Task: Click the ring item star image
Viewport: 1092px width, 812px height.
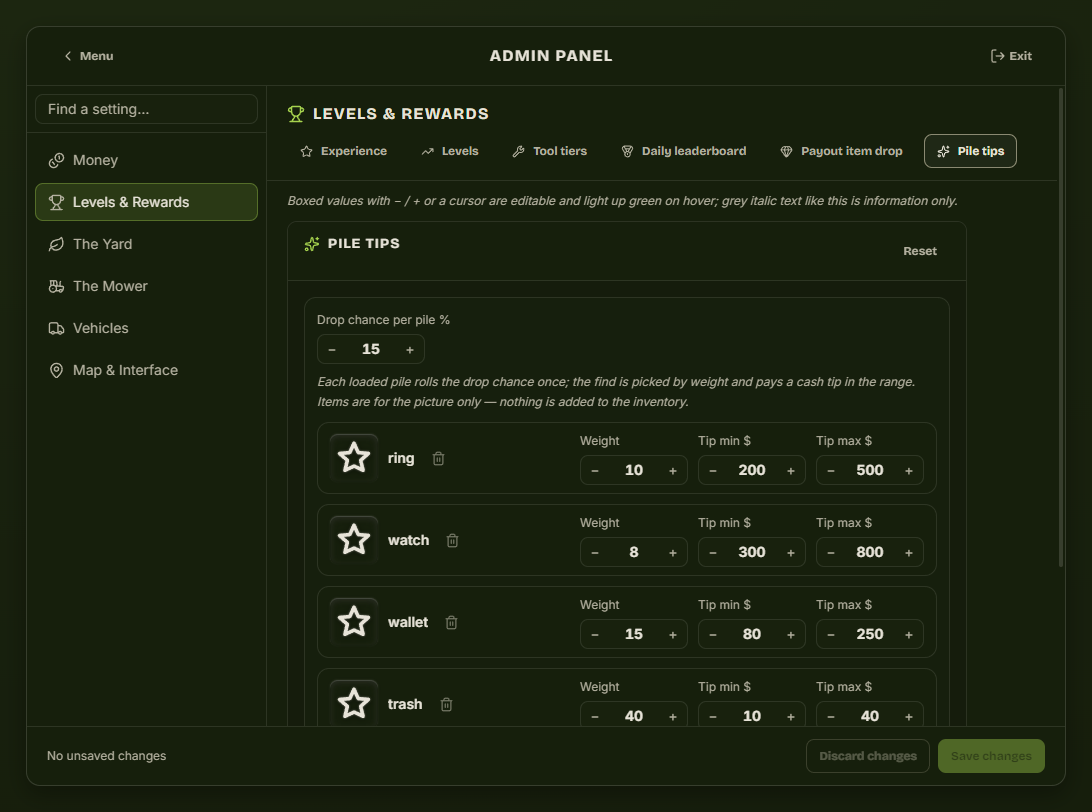Action: pos(354,458)
